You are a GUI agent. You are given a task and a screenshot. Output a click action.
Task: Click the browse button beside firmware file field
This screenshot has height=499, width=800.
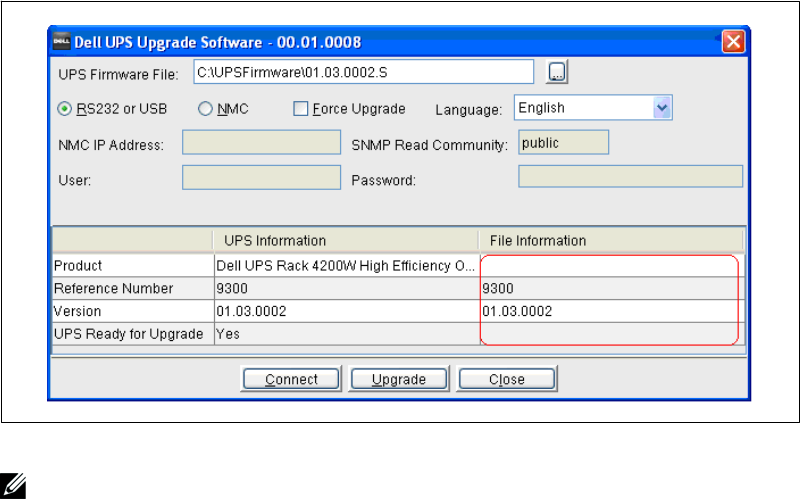557,72
